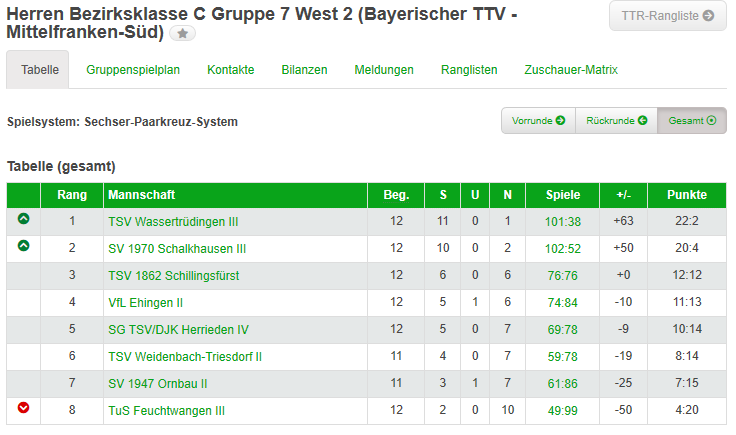Image resolution: width=736 pixels, height=435 pixels.
Task: Click promotion arrow icon for TSV Wassertrüdingen III
Action: point(23,219)
